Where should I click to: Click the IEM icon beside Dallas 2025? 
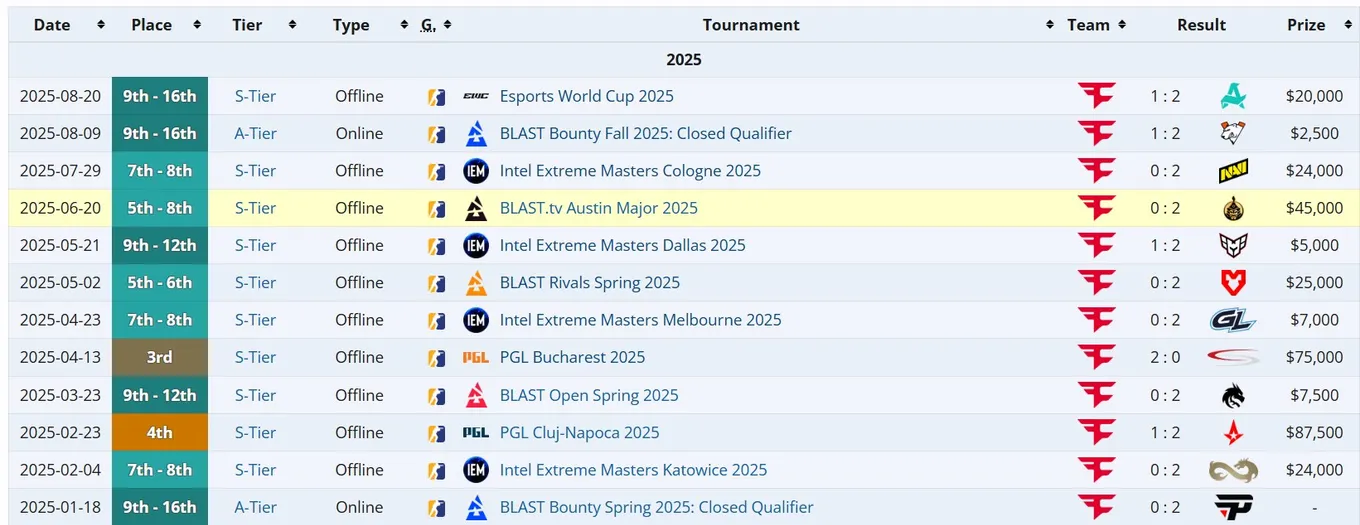click(476, 245)
